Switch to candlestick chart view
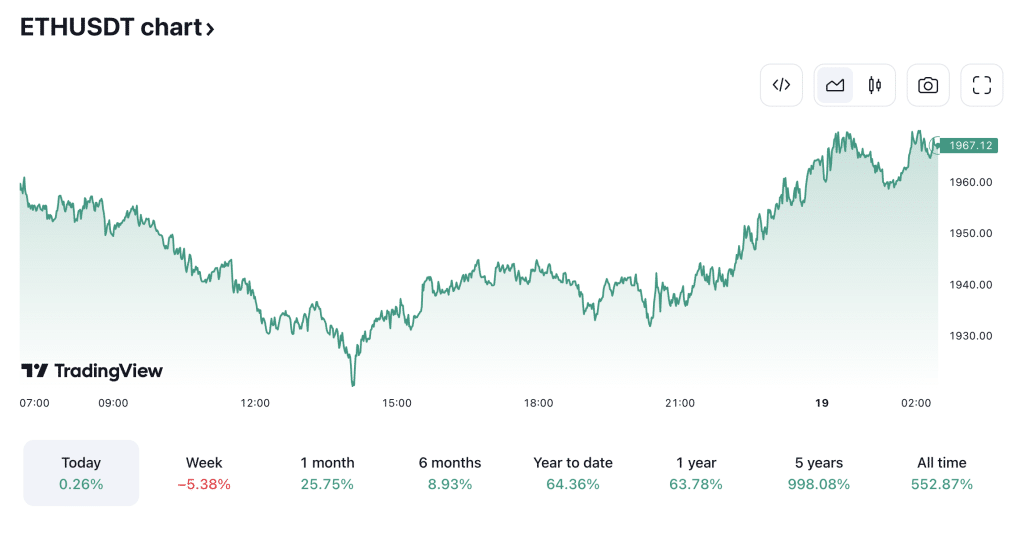 click(x=875, y=85)
